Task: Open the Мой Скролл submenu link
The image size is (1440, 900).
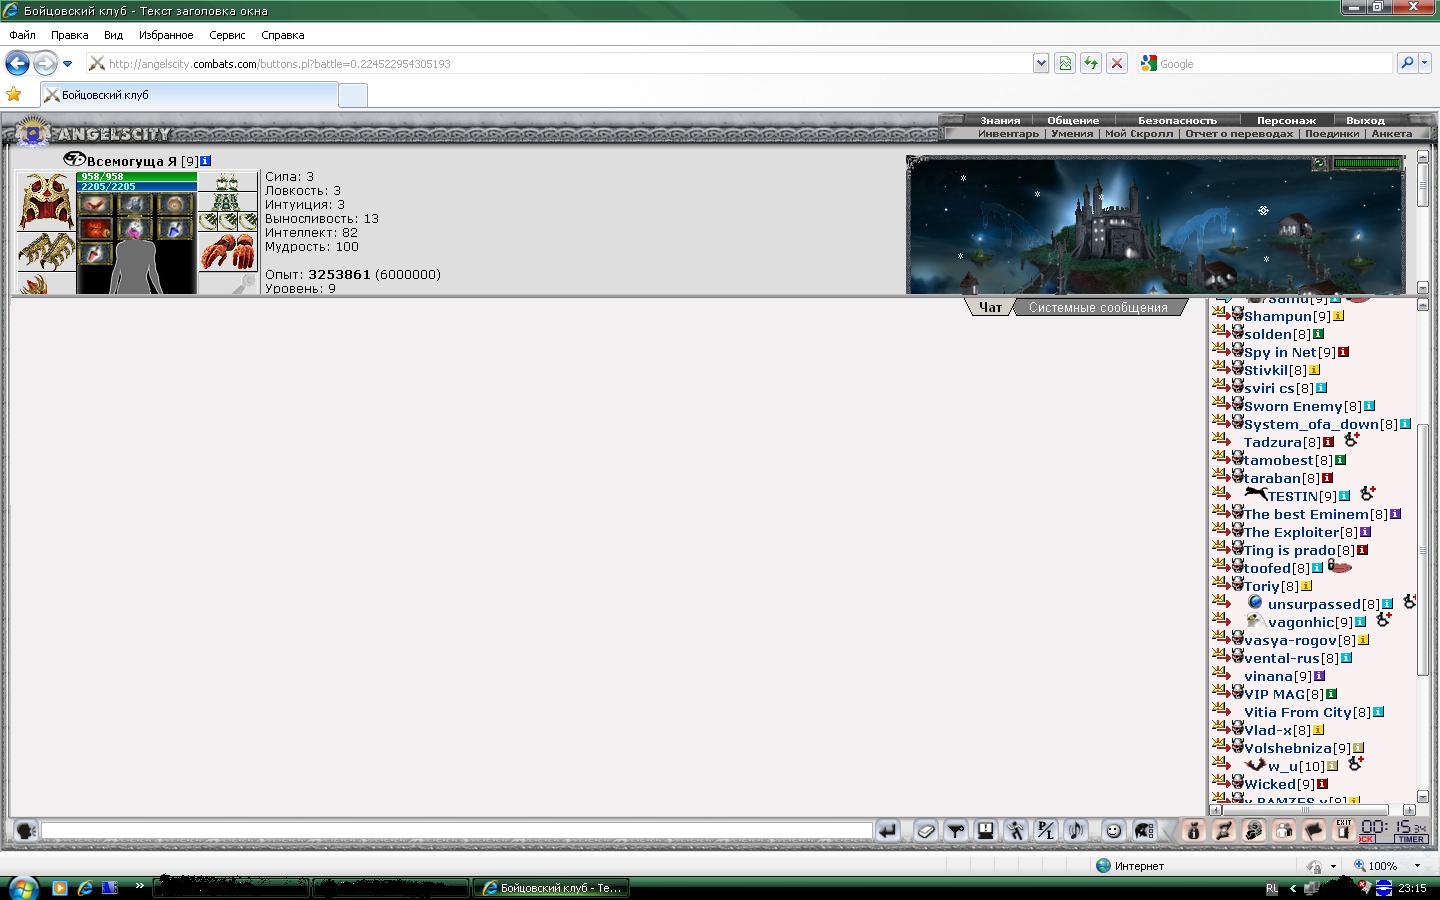Action: [x=1139, y=133]
